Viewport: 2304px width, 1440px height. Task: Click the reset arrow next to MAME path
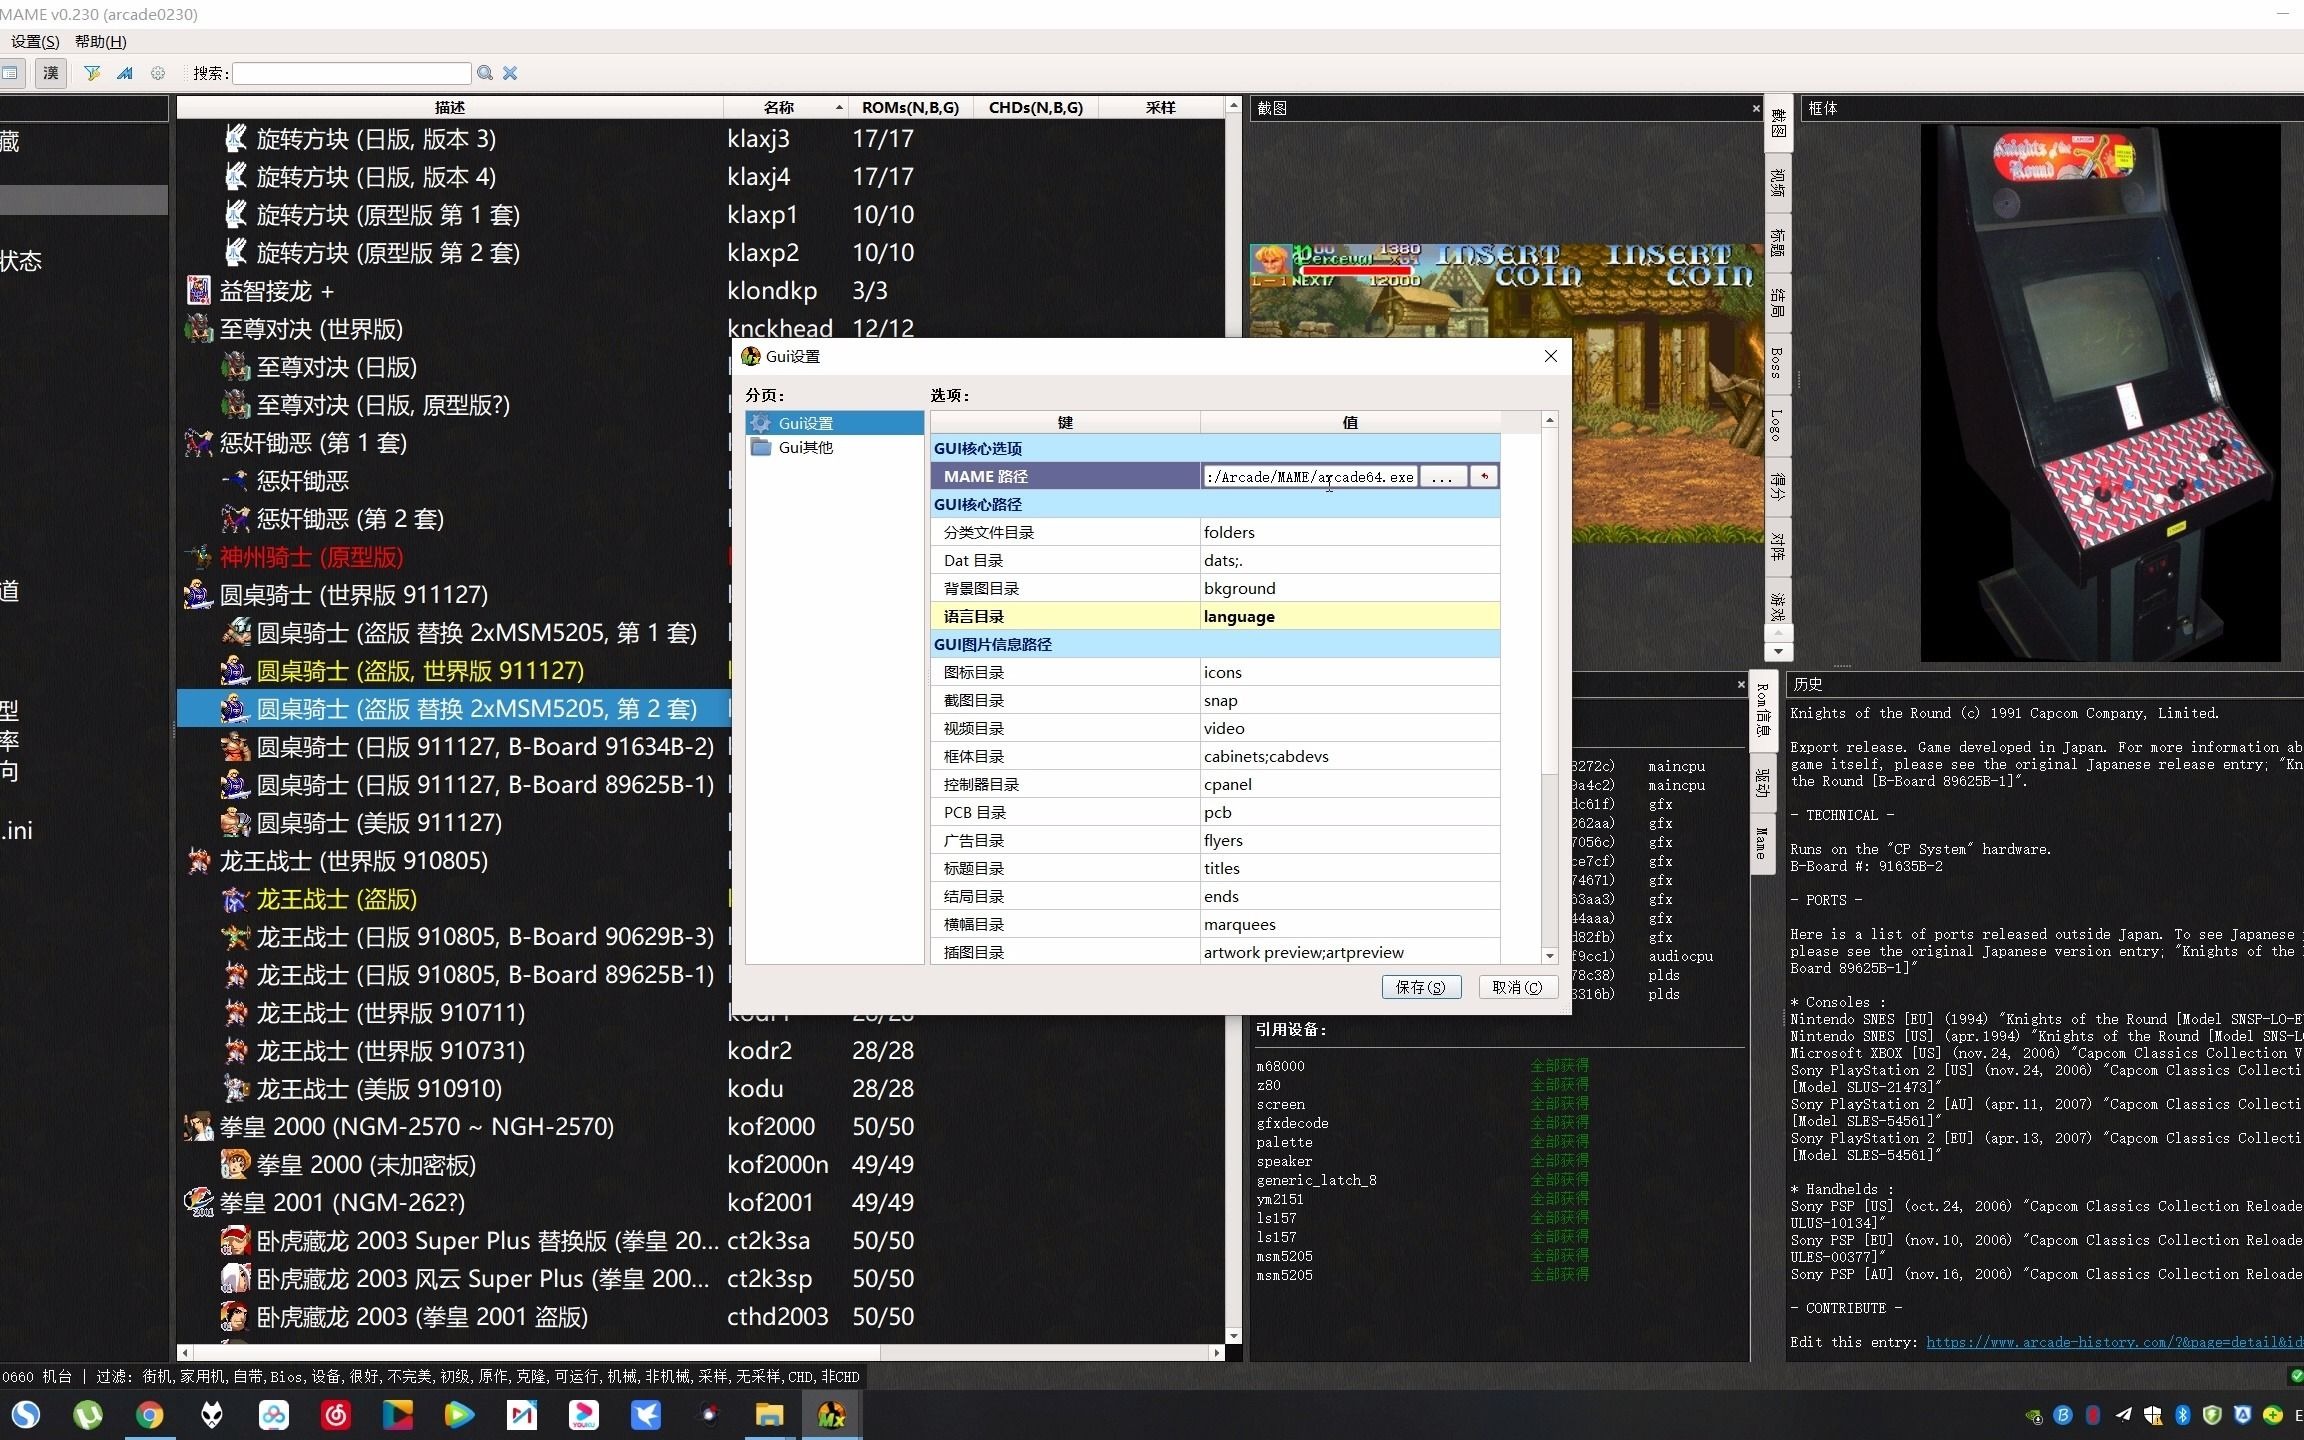(1484, 477)
